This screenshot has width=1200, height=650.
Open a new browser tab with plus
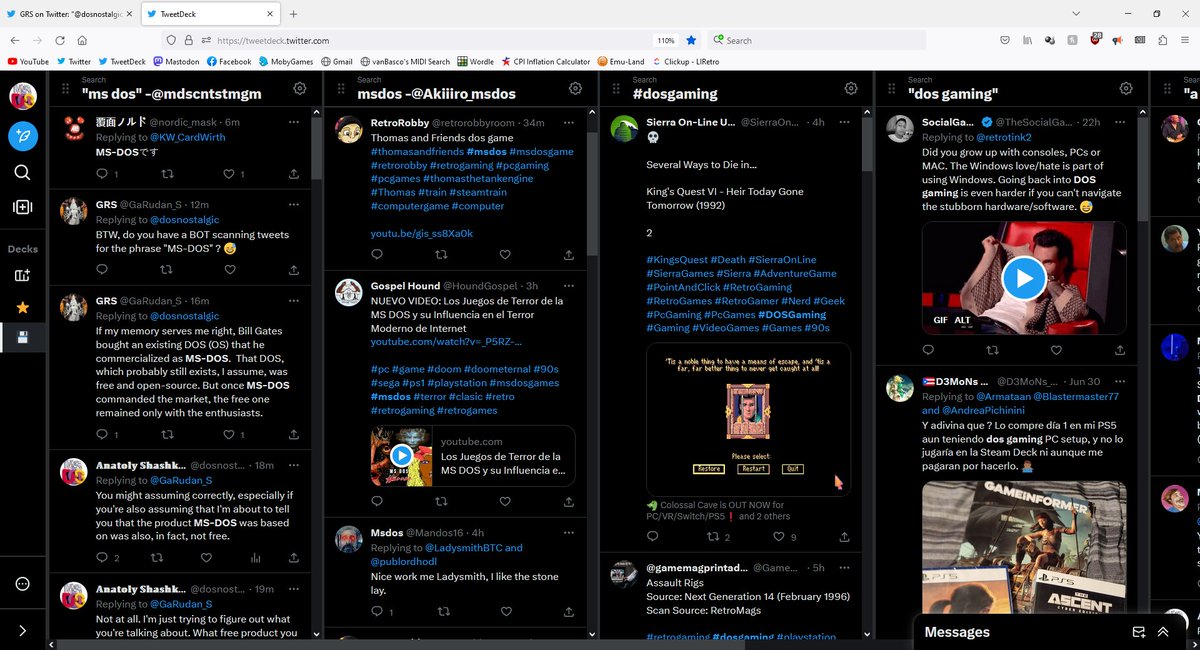pos(293,14)
